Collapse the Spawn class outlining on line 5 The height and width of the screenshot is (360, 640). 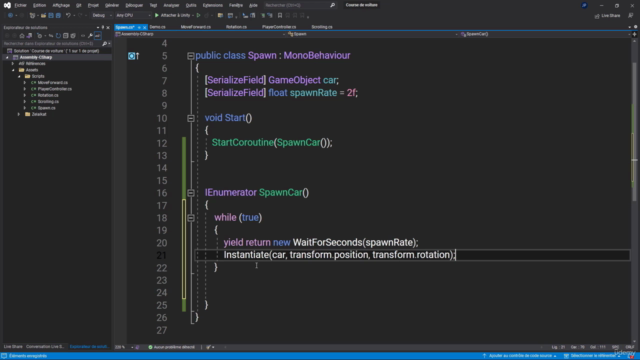coord(191,56)
